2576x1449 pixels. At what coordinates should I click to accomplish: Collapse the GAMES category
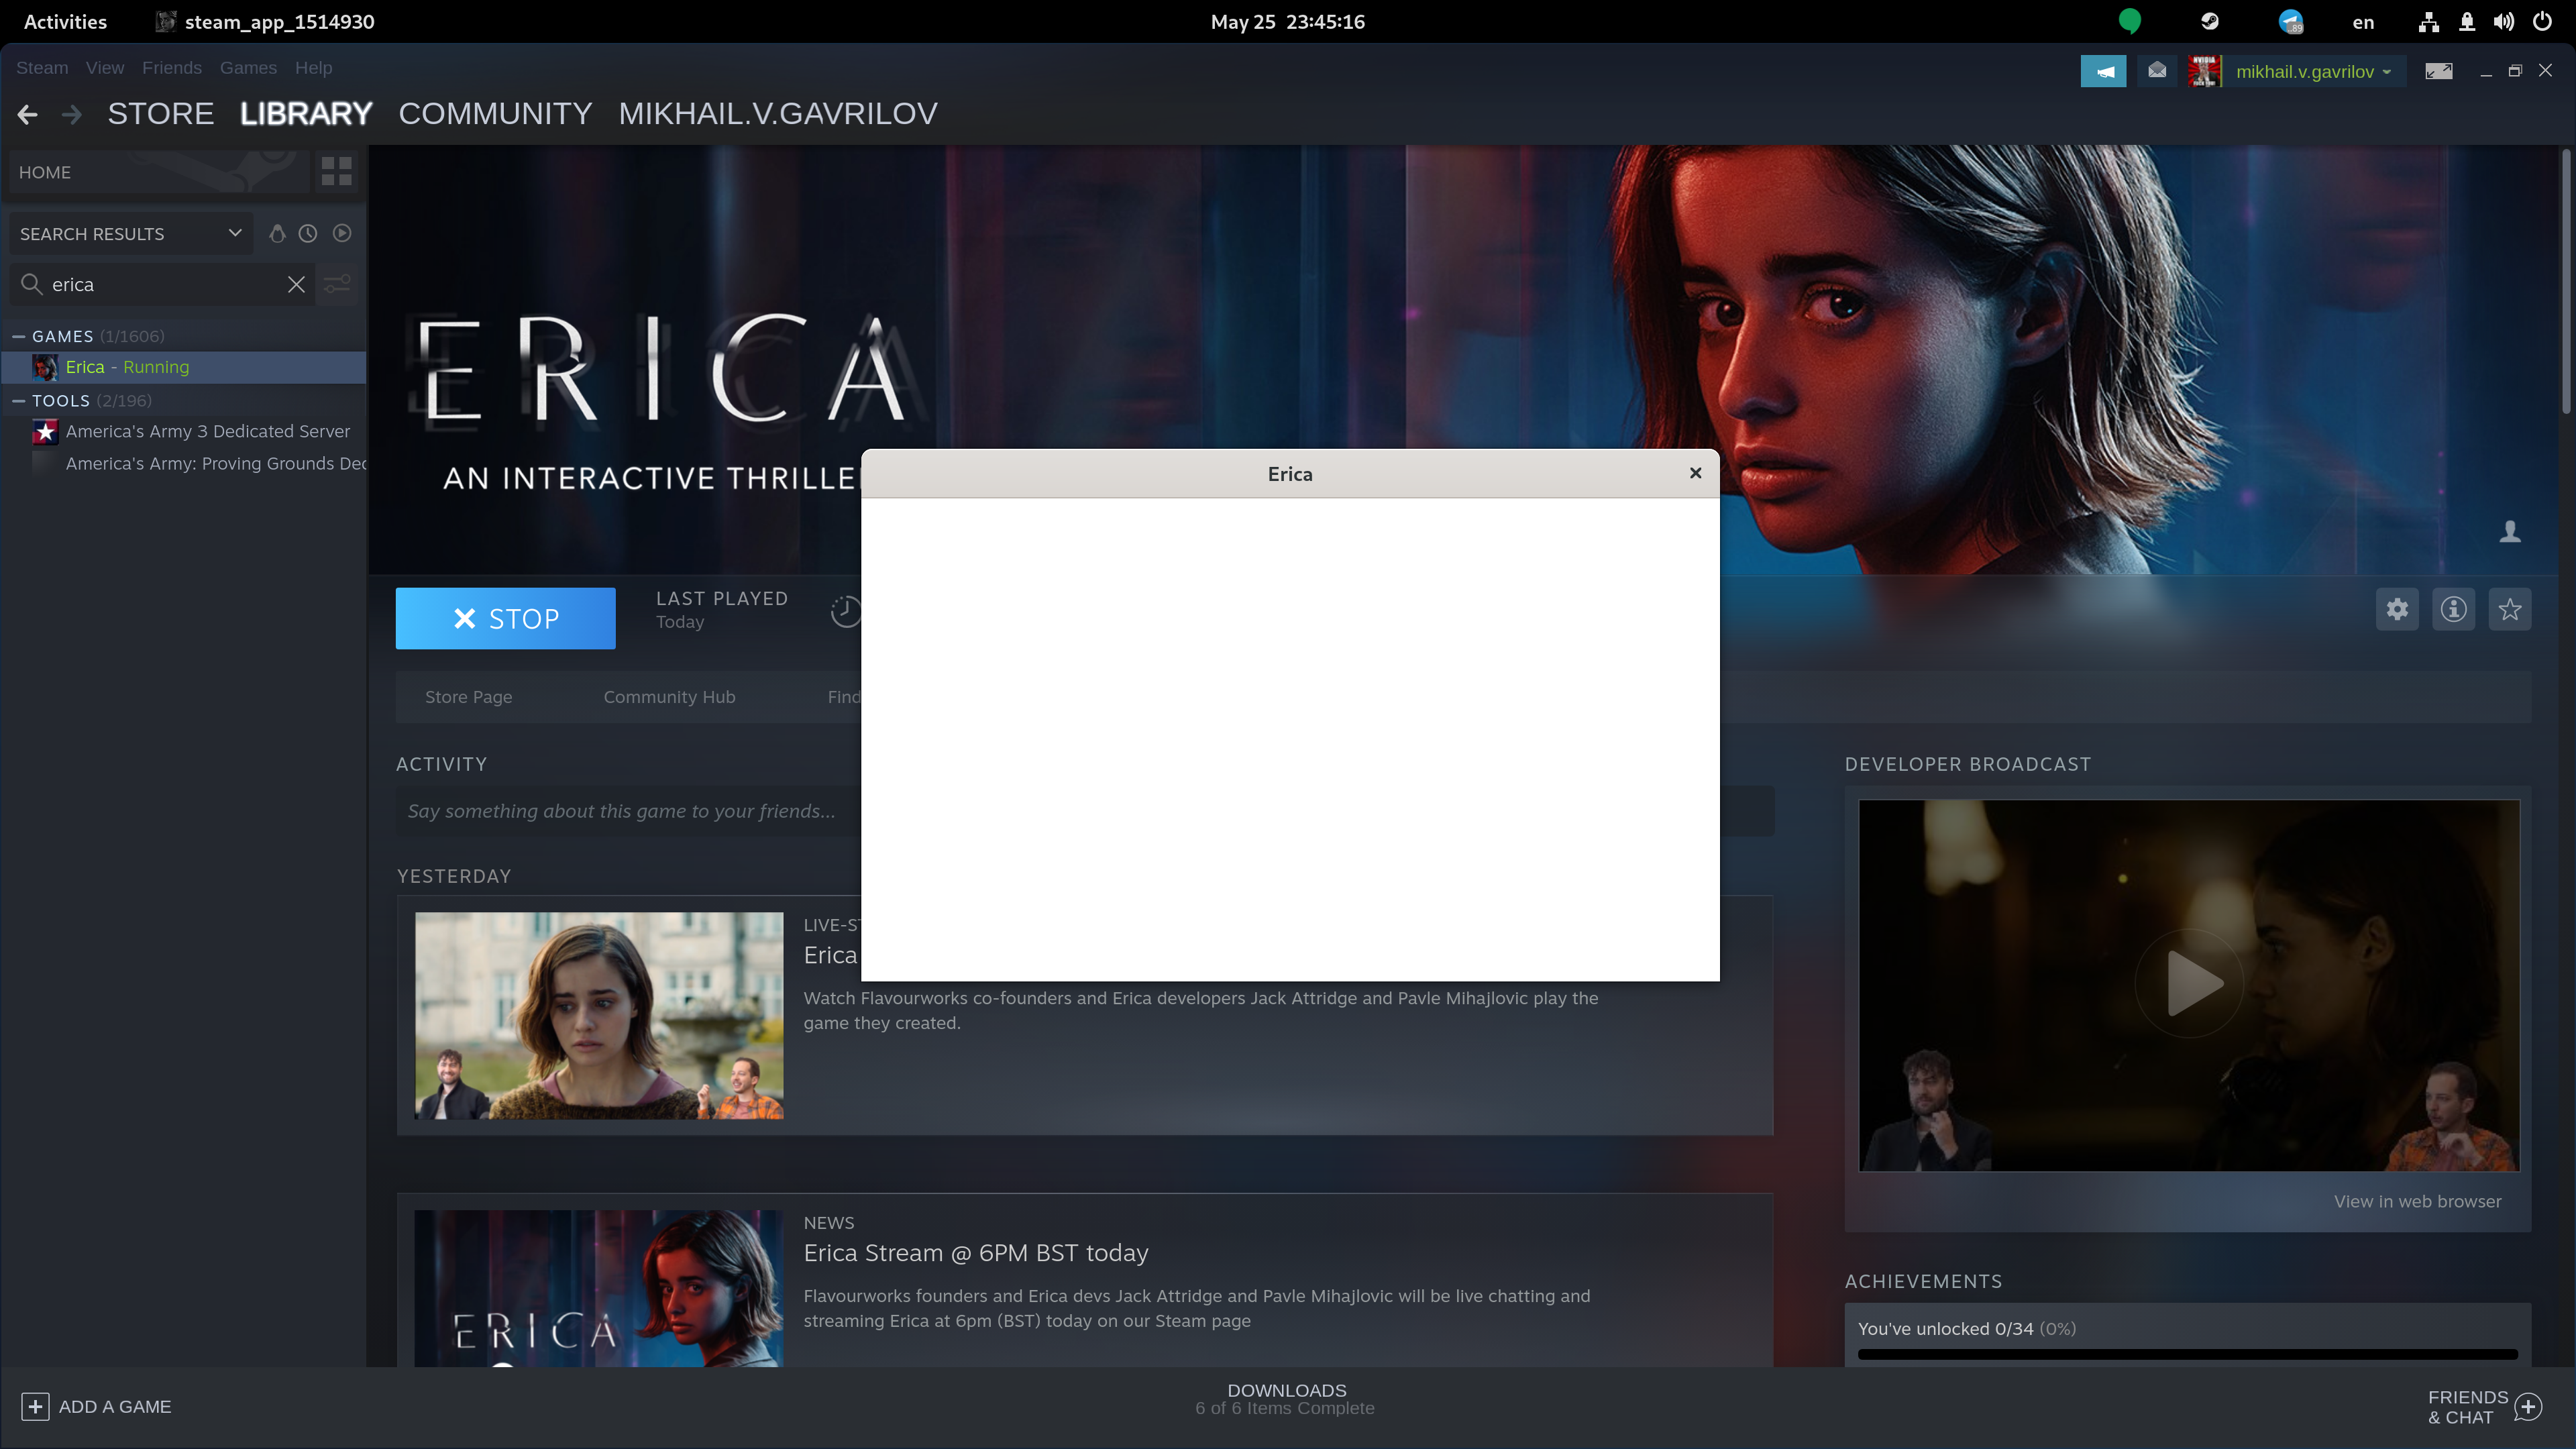18,336
